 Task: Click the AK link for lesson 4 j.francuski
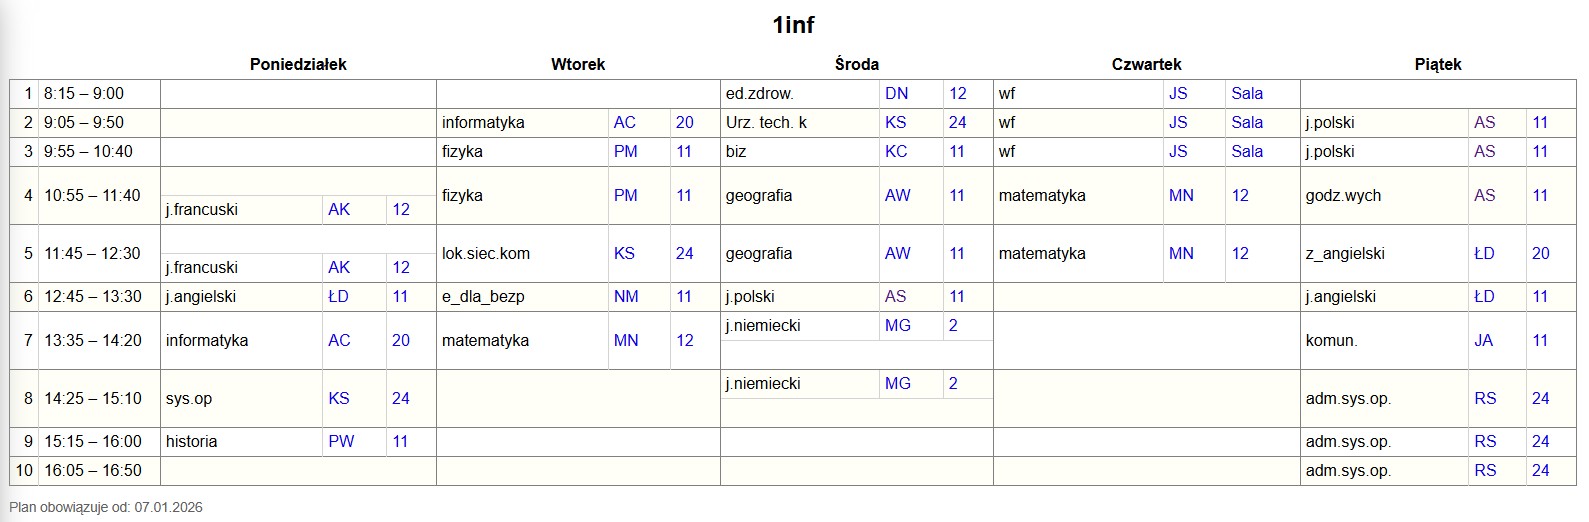click(339, 209)
